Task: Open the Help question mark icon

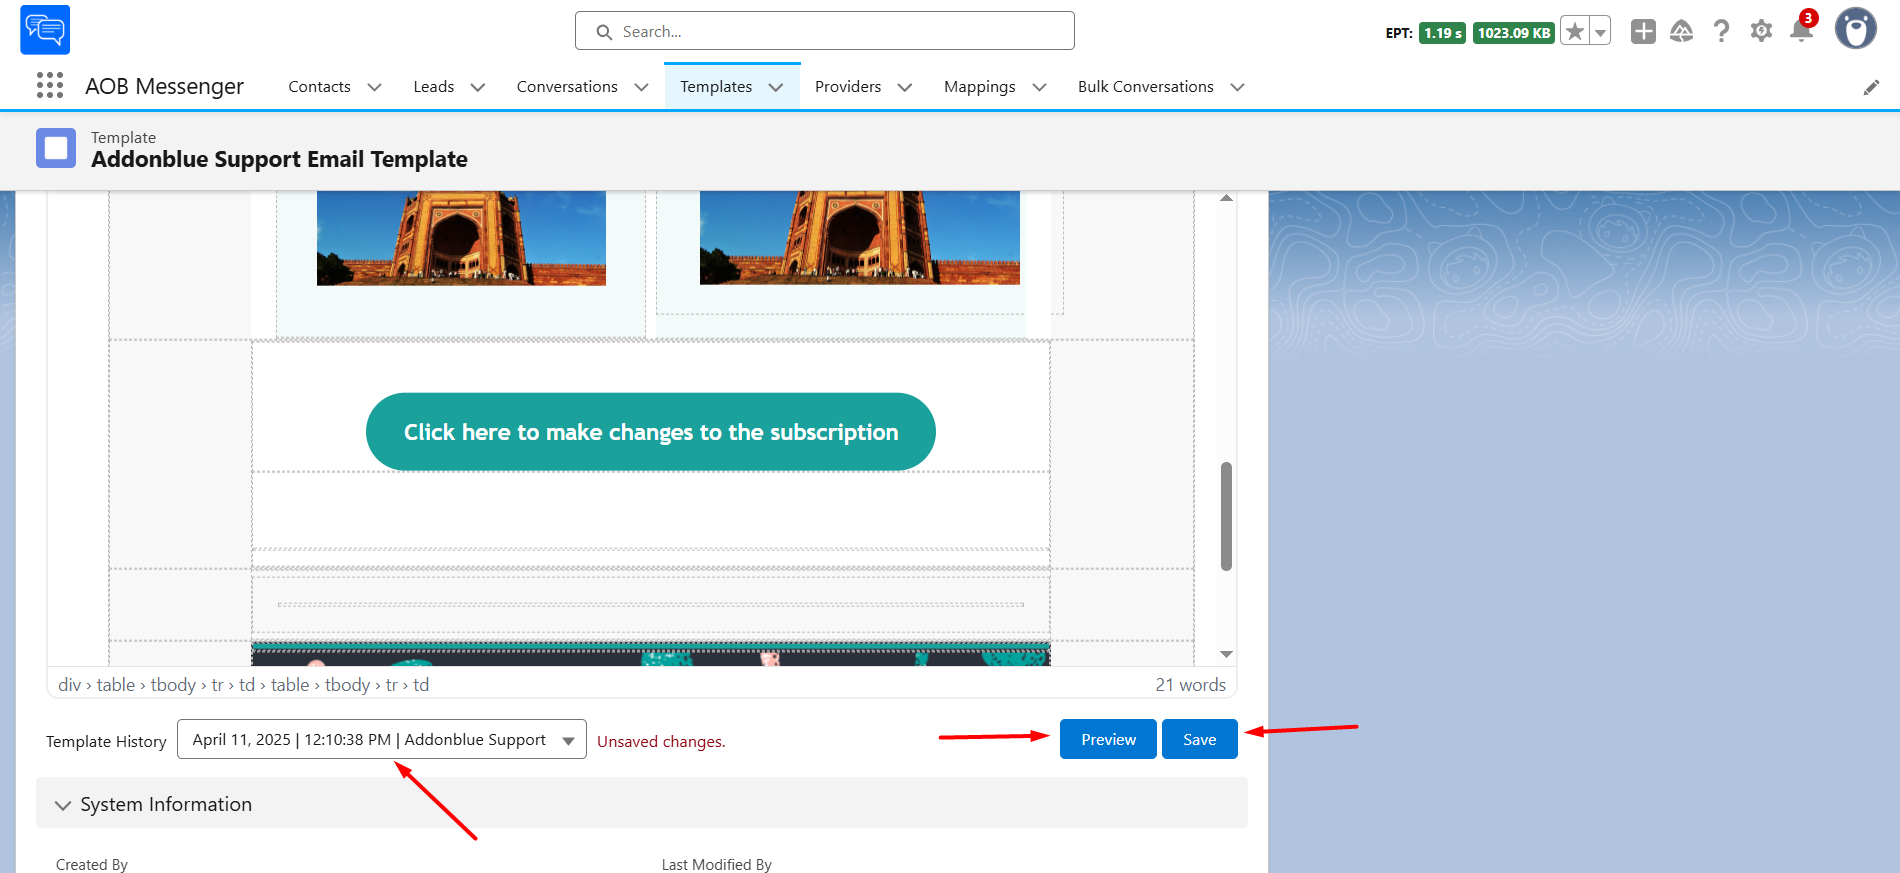Action: pyautogui.click(x=1721, y=31)
